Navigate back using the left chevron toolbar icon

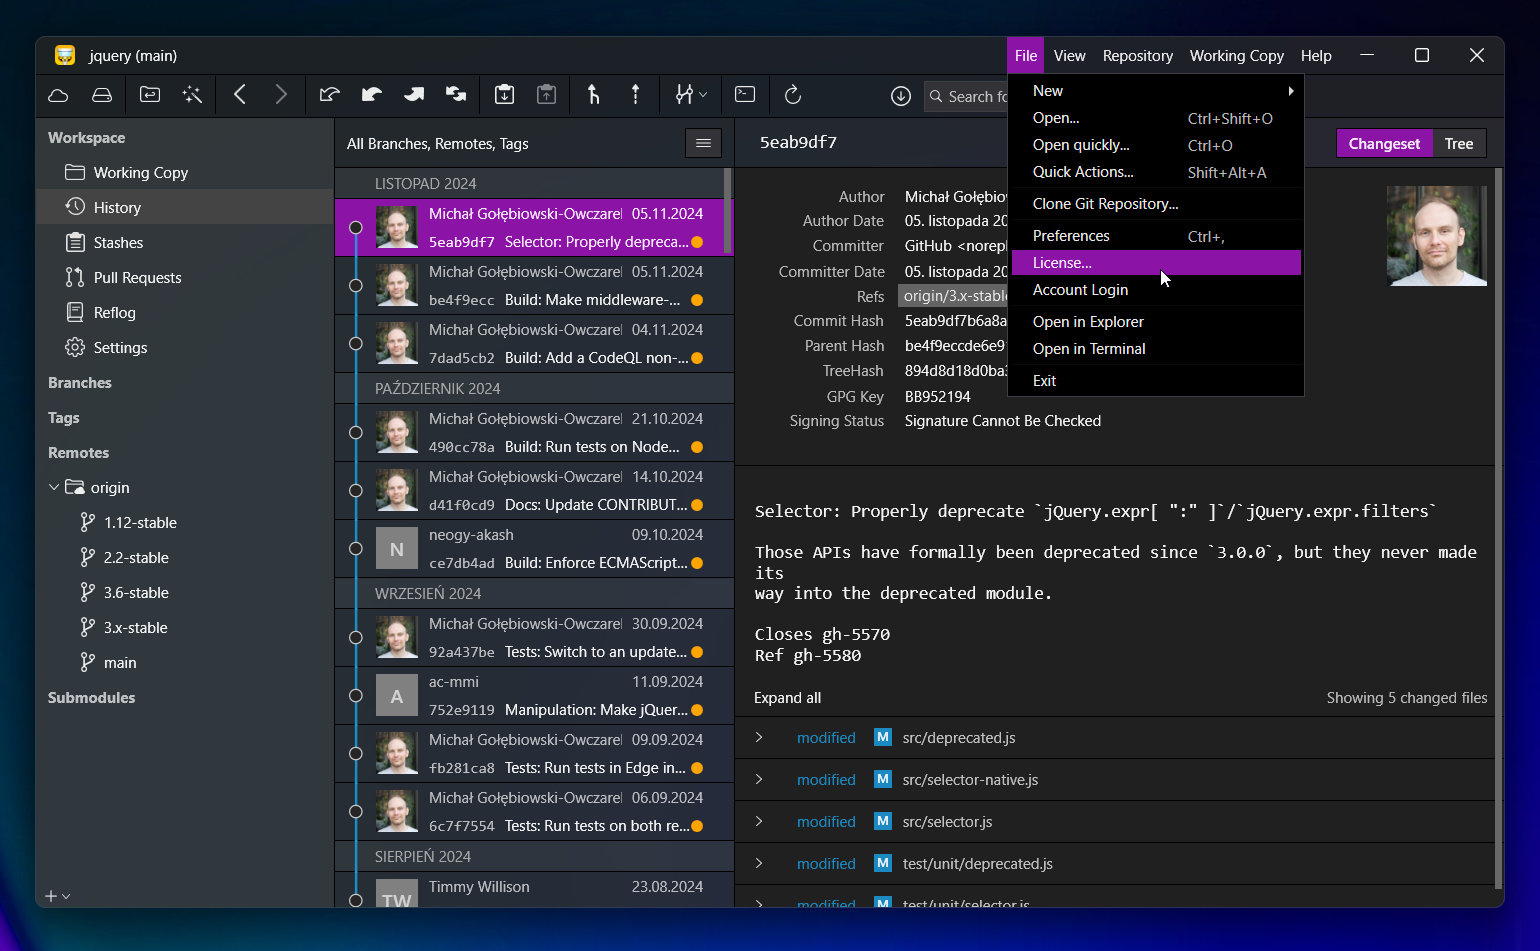pos(240,94)
